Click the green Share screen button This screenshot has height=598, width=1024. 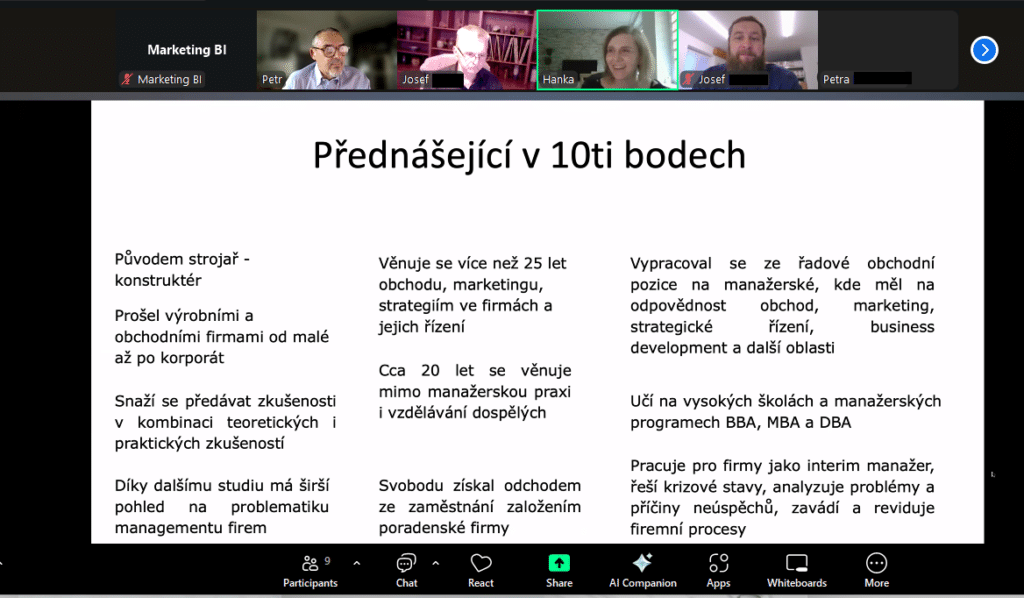(x=559, y=571)
